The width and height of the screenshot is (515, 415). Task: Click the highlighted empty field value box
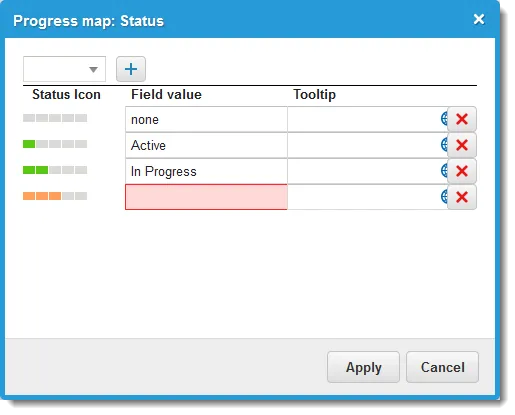tap(206, 197)
